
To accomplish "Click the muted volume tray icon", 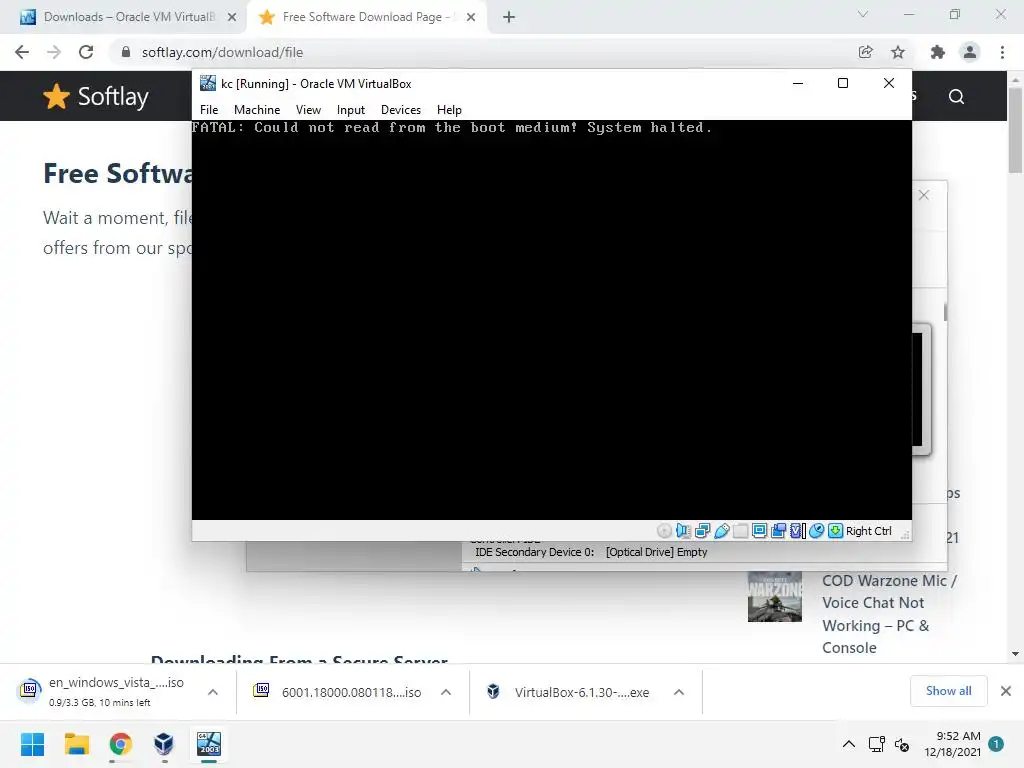I will click(902, 744).
